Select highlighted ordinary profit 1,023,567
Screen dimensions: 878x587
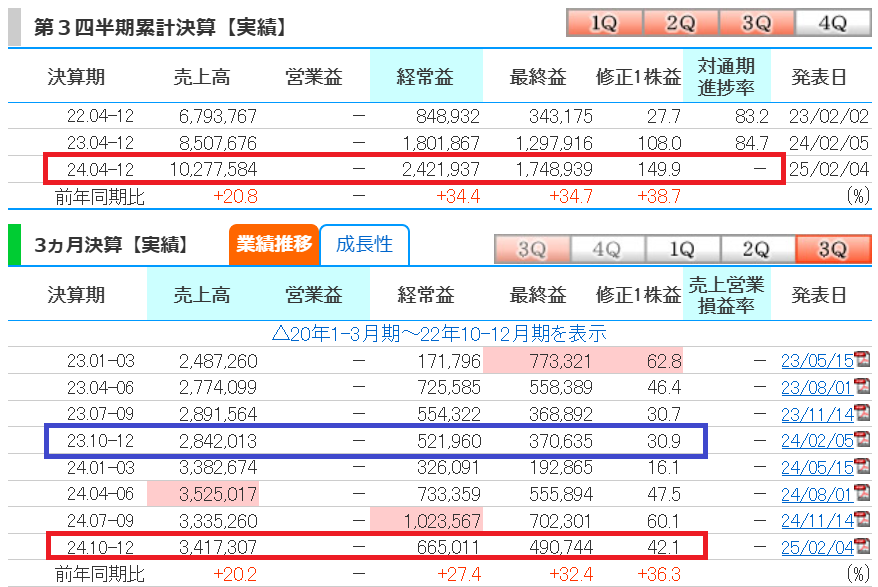point(442,521)
